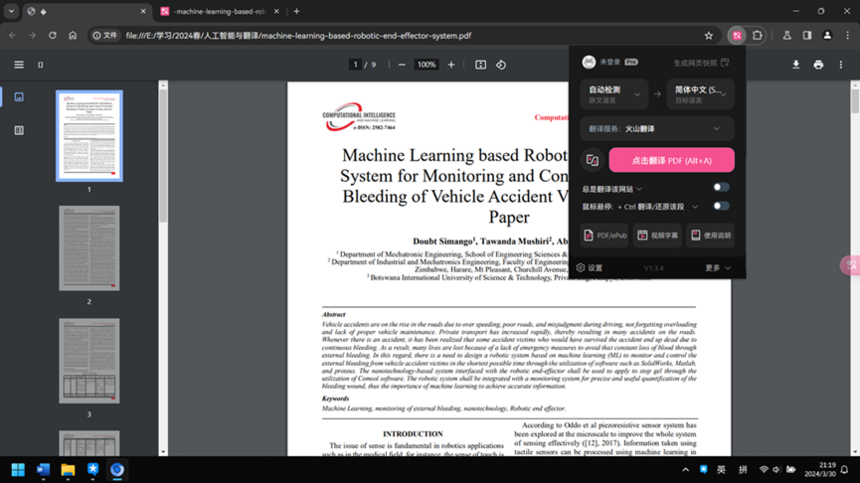The height and width of the screenshot is (483, 860).
Task: Click the Pro badge
Action: 631,62
